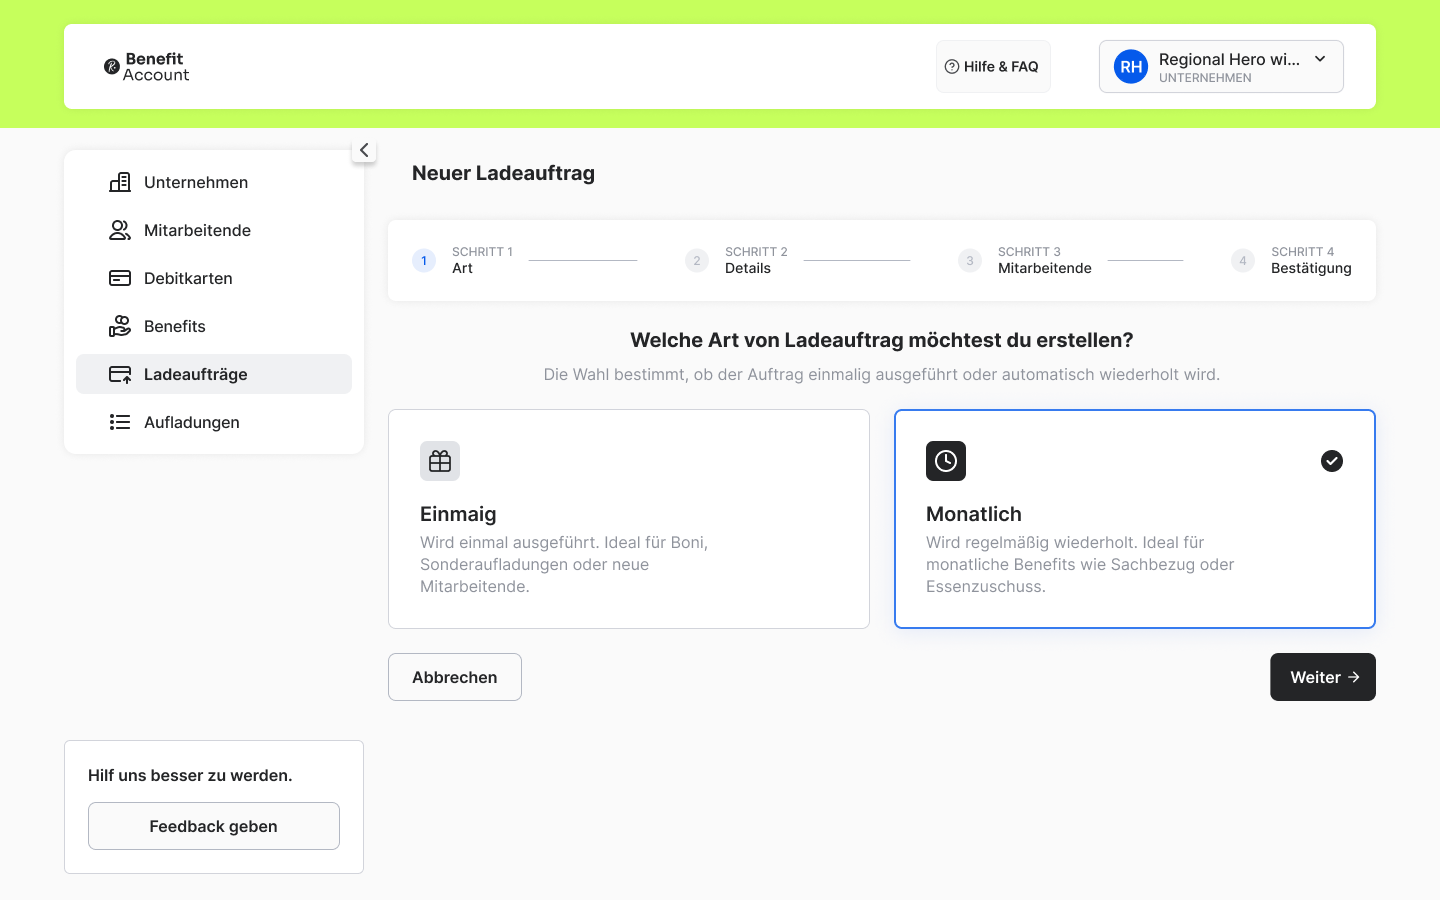Click the Benefit Account logo
1440x900 pixels.
(x=147, y=67)
